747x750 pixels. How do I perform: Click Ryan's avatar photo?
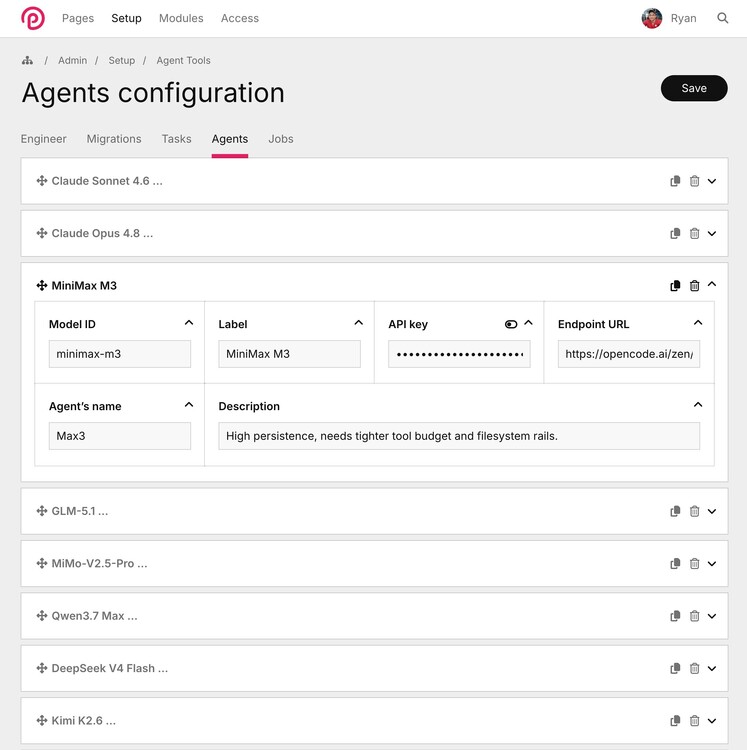(652, 18)
